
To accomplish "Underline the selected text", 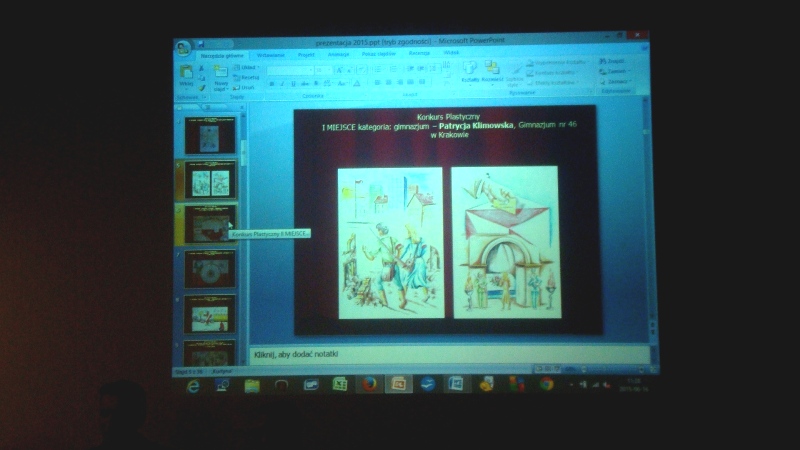I will click(x=293, y=84).
